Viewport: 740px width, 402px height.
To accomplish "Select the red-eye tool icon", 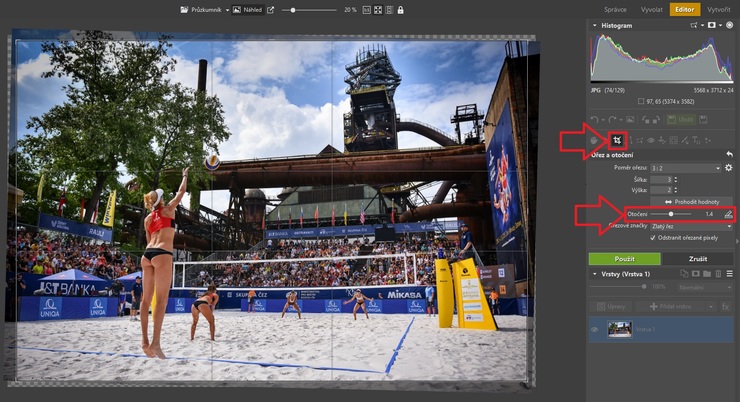I will point(653,140).
